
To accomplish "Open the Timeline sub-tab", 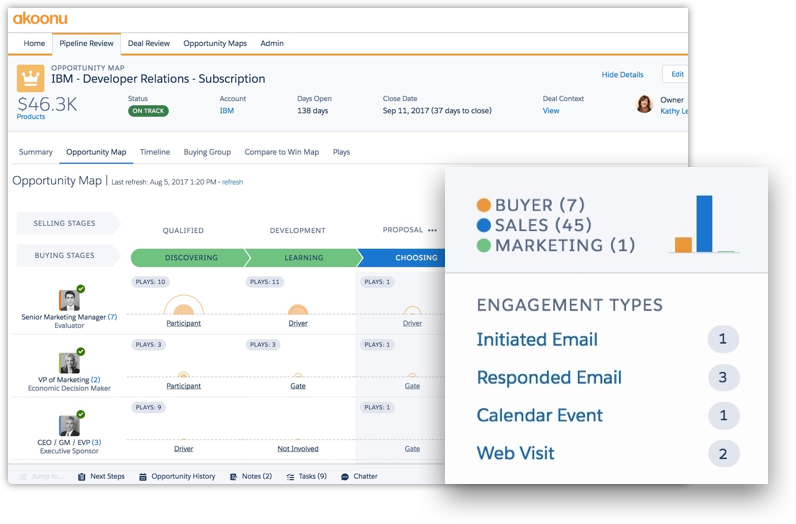I will pyautogui.click(x=155, y=152).
